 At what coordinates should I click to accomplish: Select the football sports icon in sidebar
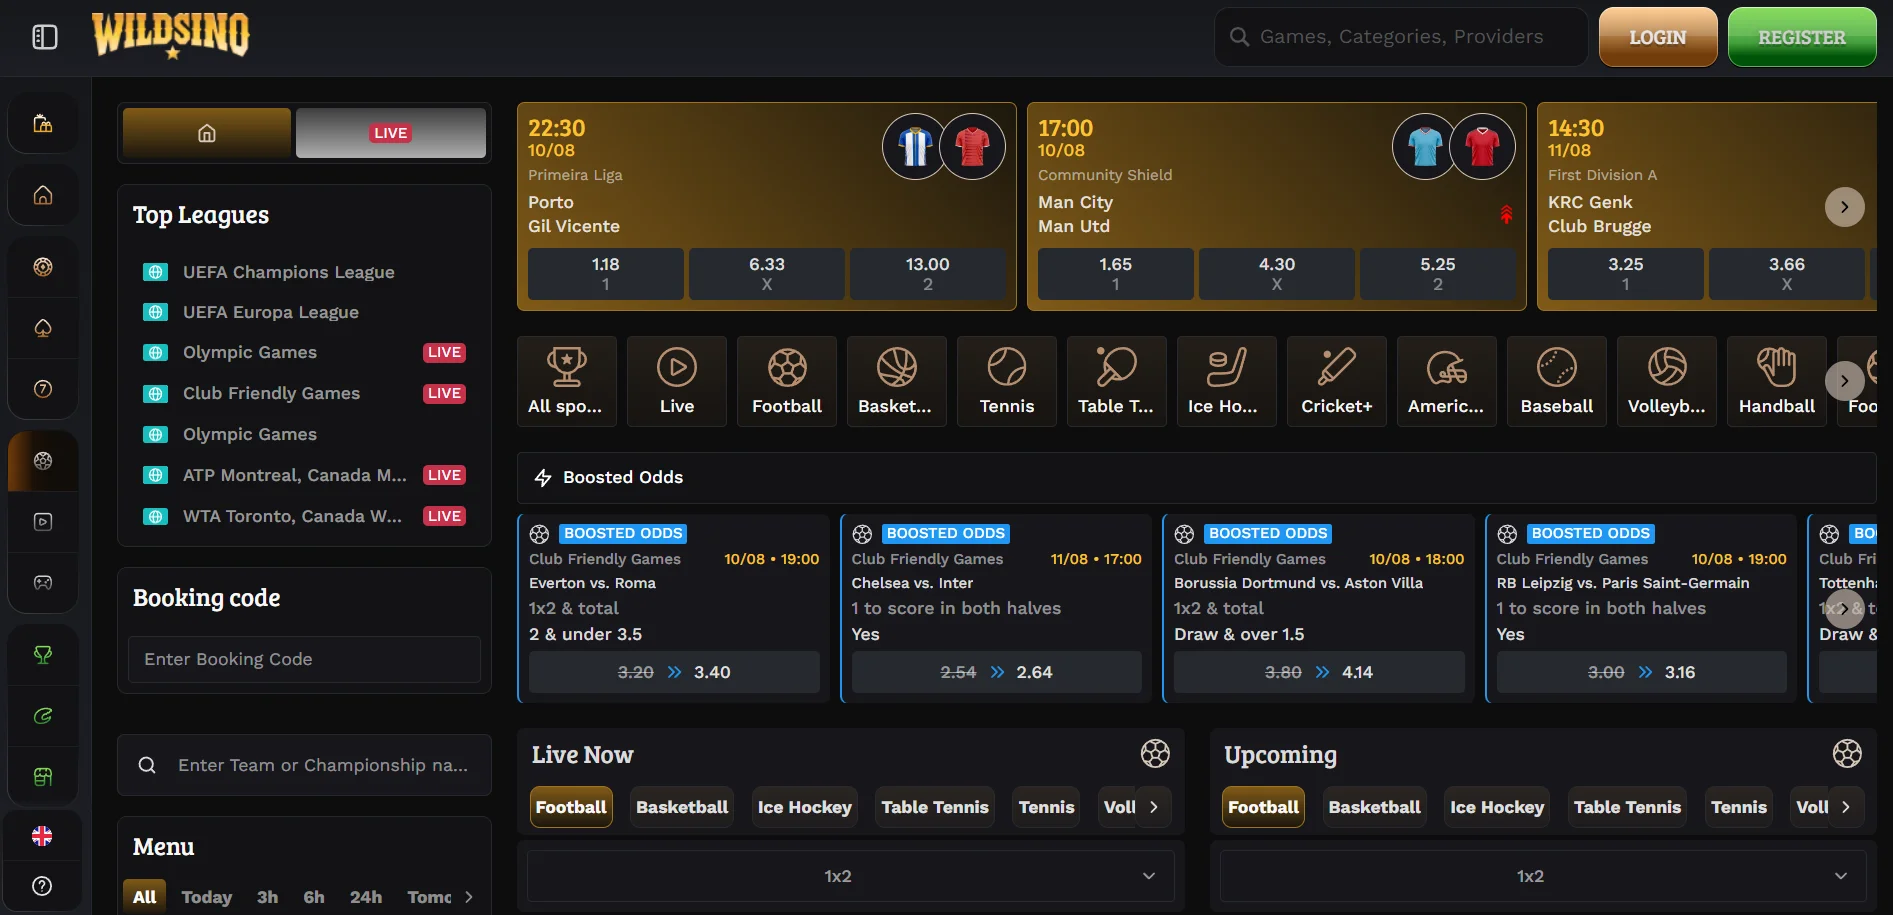(43, 461)
